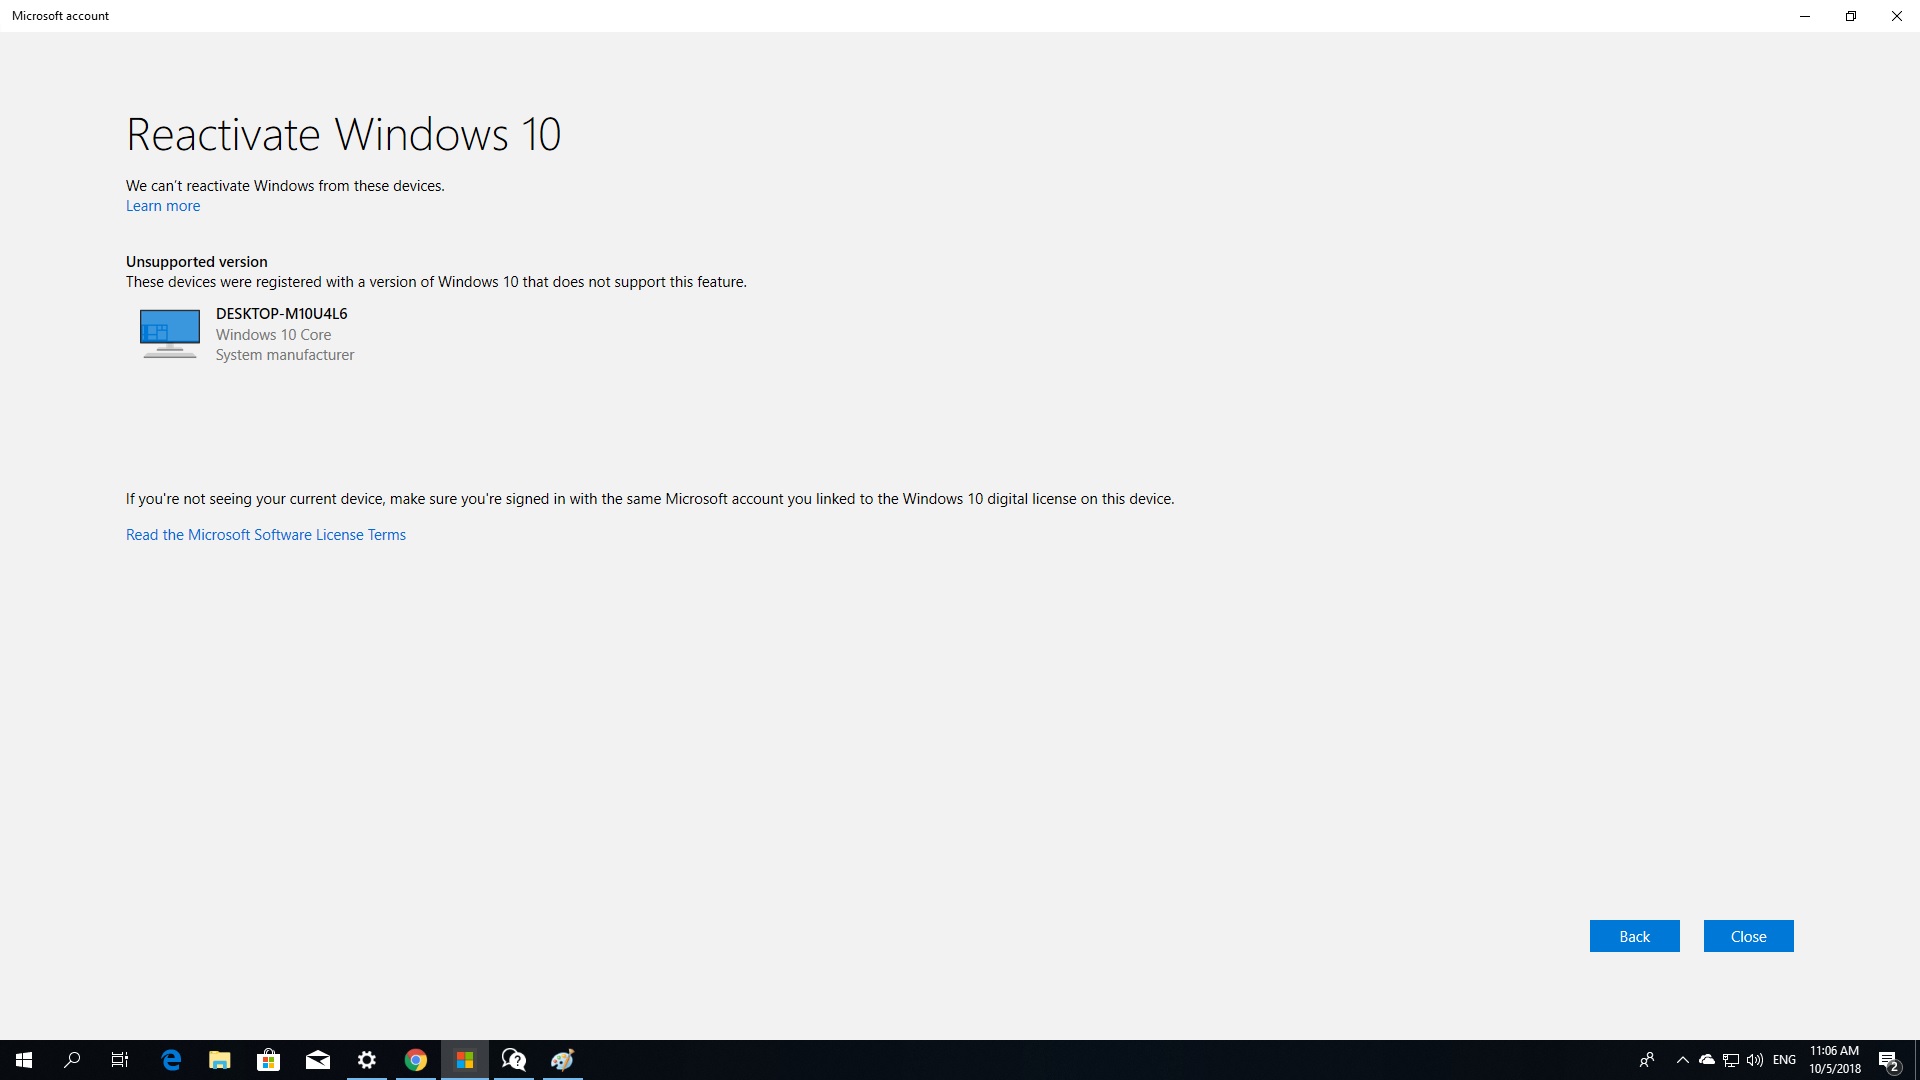Open File Explorer from taskbar
This screenshot has height=1080, width=1920.
[220, 1060]
